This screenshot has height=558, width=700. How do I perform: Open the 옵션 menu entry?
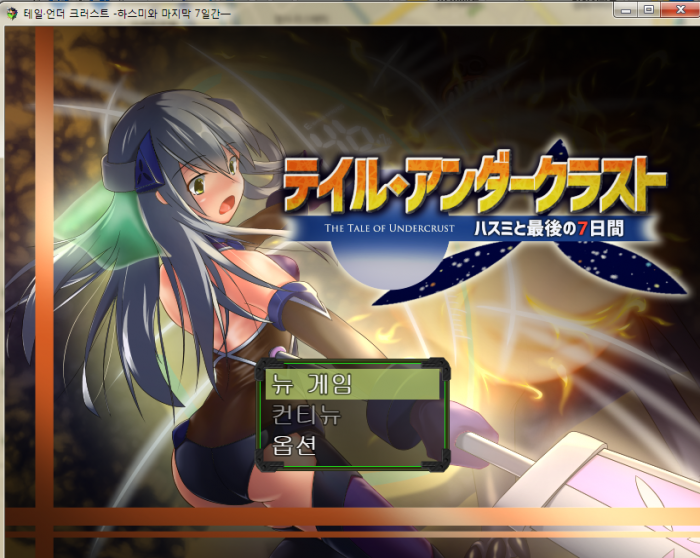click(295, 445)
